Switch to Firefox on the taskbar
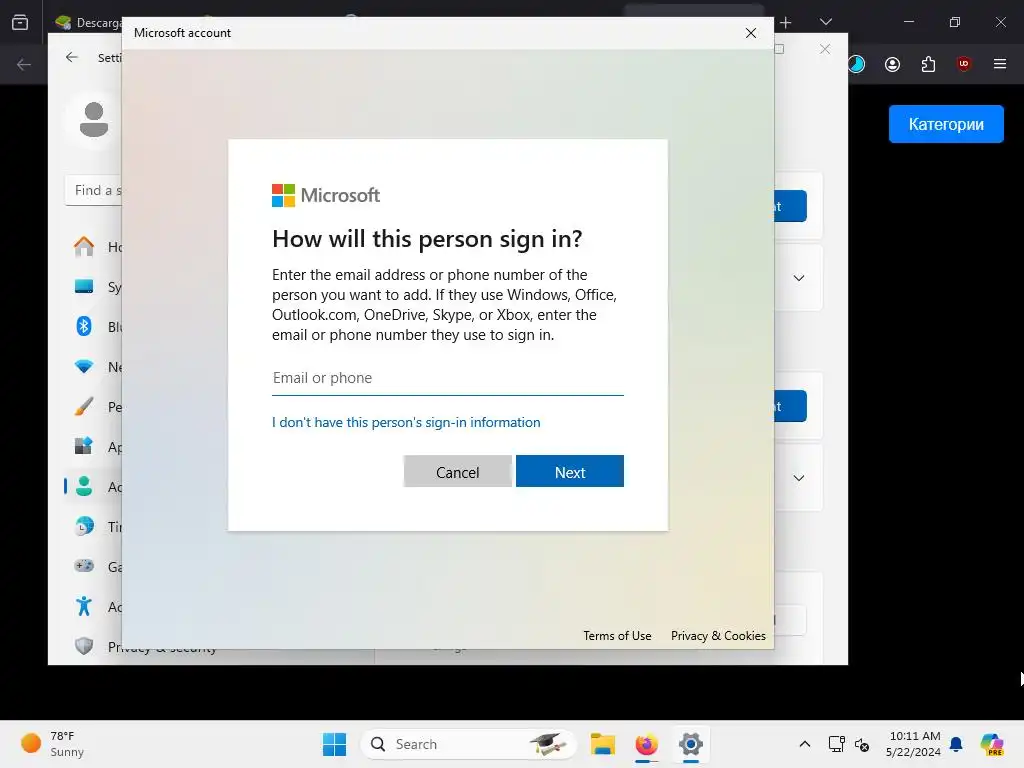1024x768 pixels. click(x=647, y=744)
